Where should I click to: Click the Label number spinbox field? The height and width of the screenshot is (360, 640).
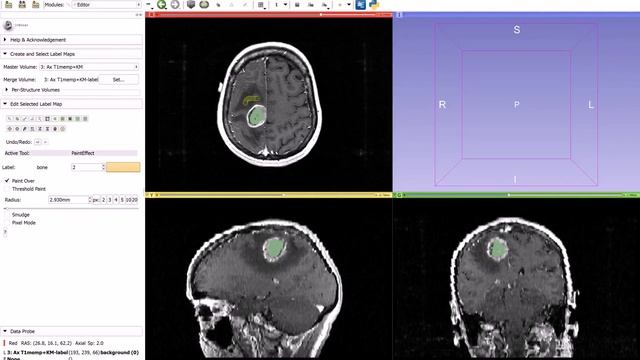(x=88, y=167)
